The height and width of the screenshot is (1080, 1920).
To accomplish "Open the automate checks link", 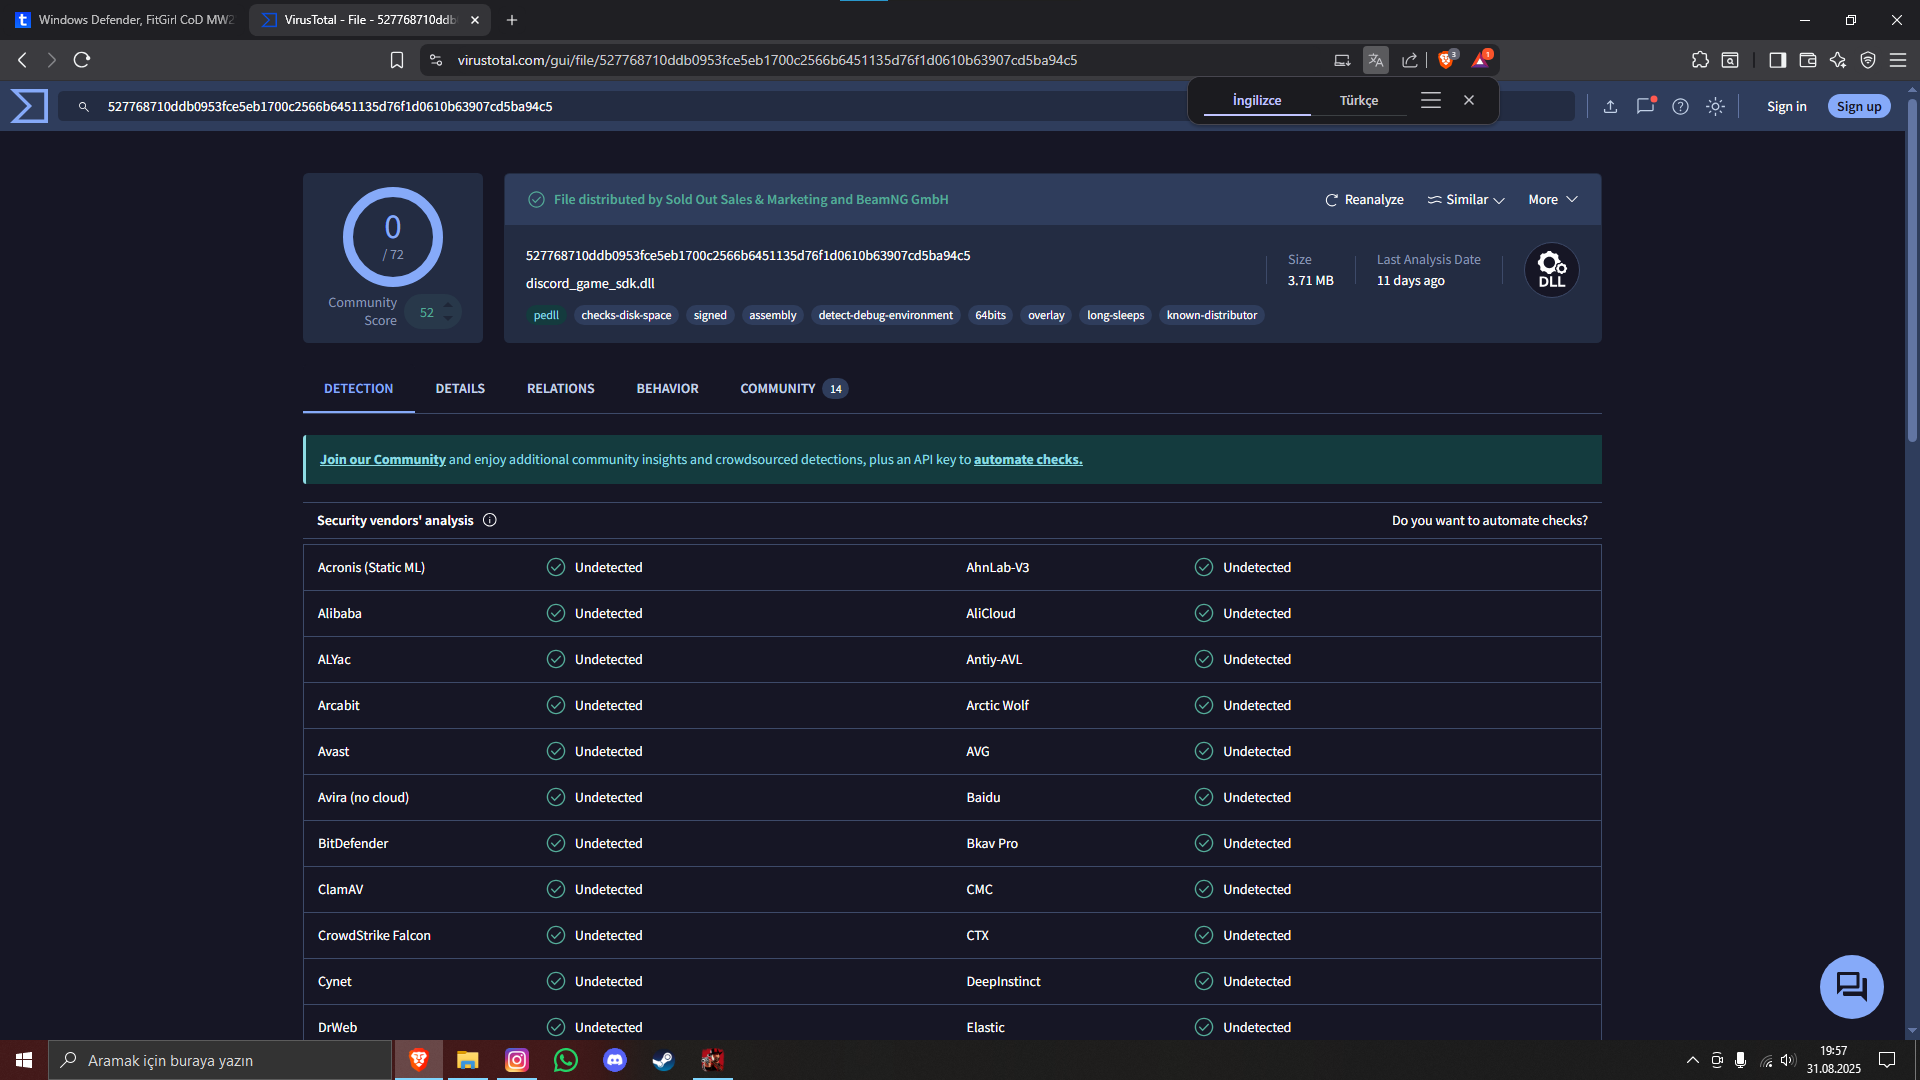I will tap(1028, 459).
